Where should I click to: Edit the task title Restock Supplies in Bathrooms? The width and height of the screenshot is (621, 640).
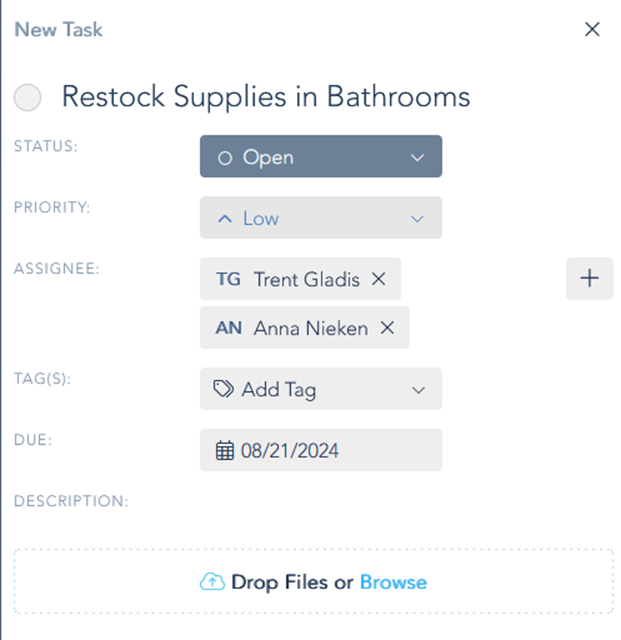pos(266,97)
